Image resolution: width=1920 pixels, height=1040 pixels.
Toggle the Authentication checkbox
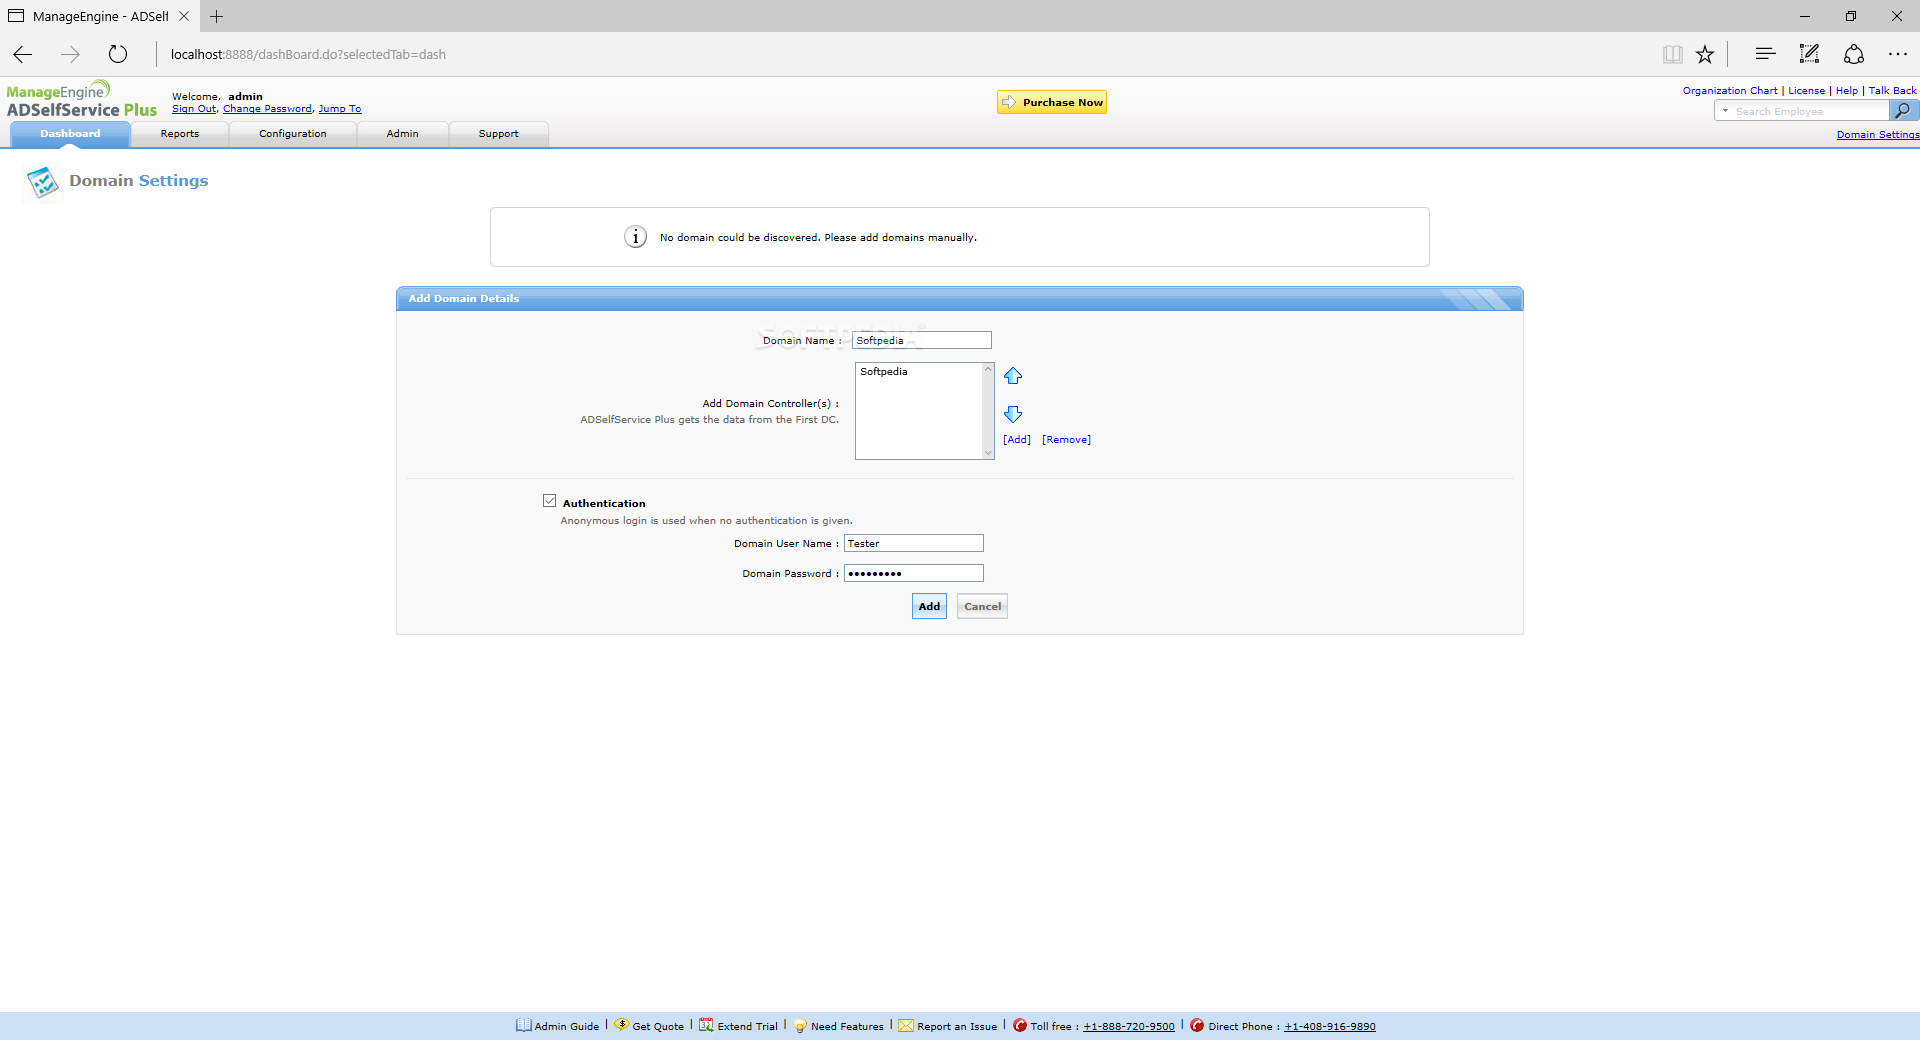(x=549, y=501)
